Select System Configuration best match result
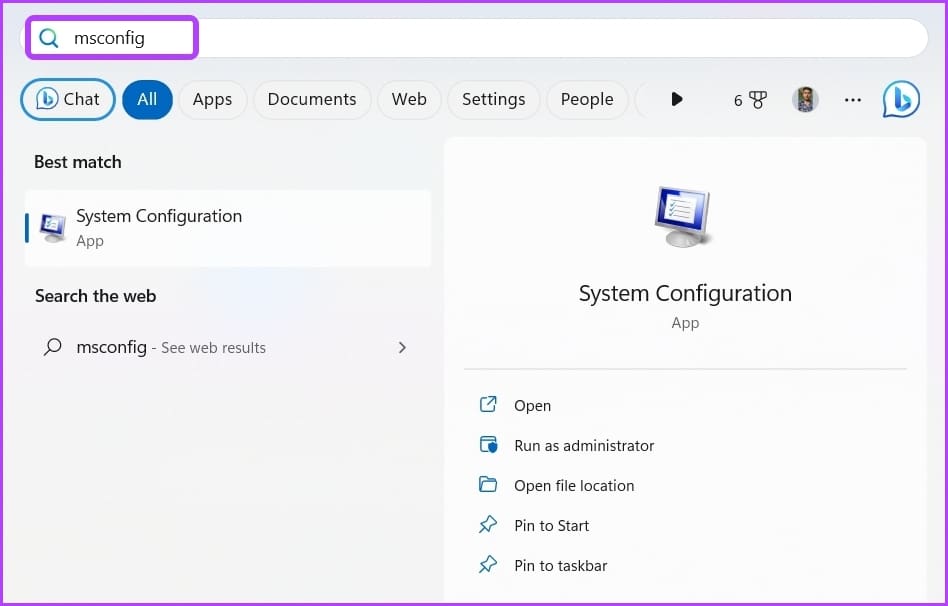The width and height of the screenshot is (948, 606). coord(228,228)
